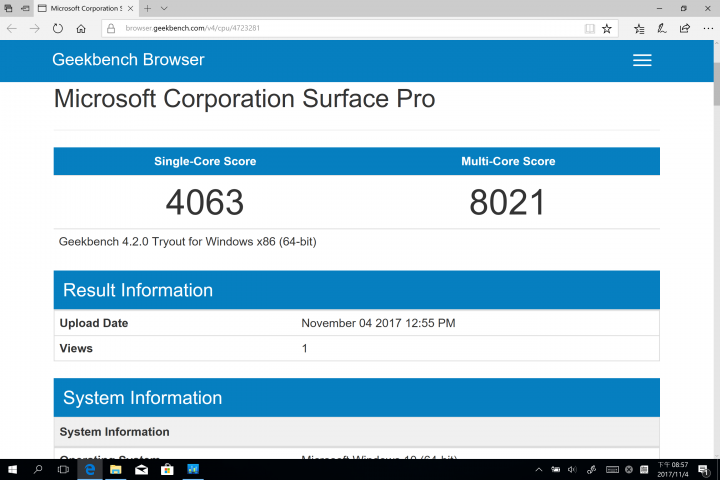
Task: Open a new tab with plus
Action: [x=147, y=8]
